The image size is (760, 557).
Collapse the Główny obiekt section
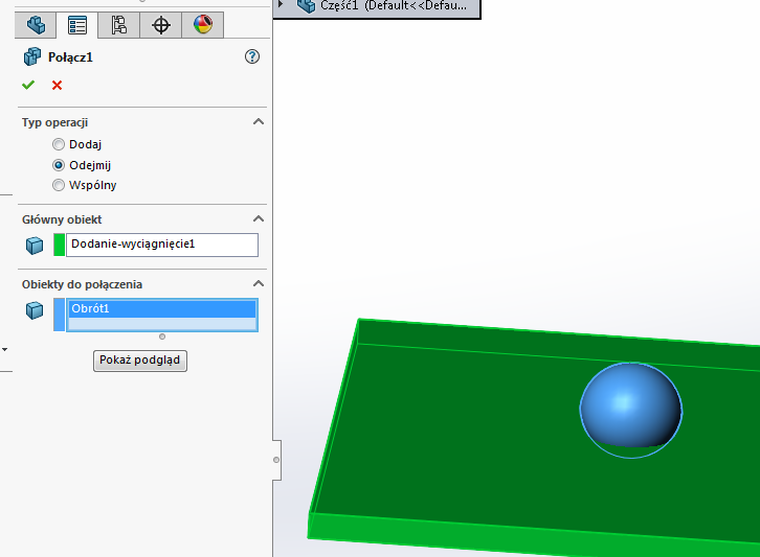[258, 219]
